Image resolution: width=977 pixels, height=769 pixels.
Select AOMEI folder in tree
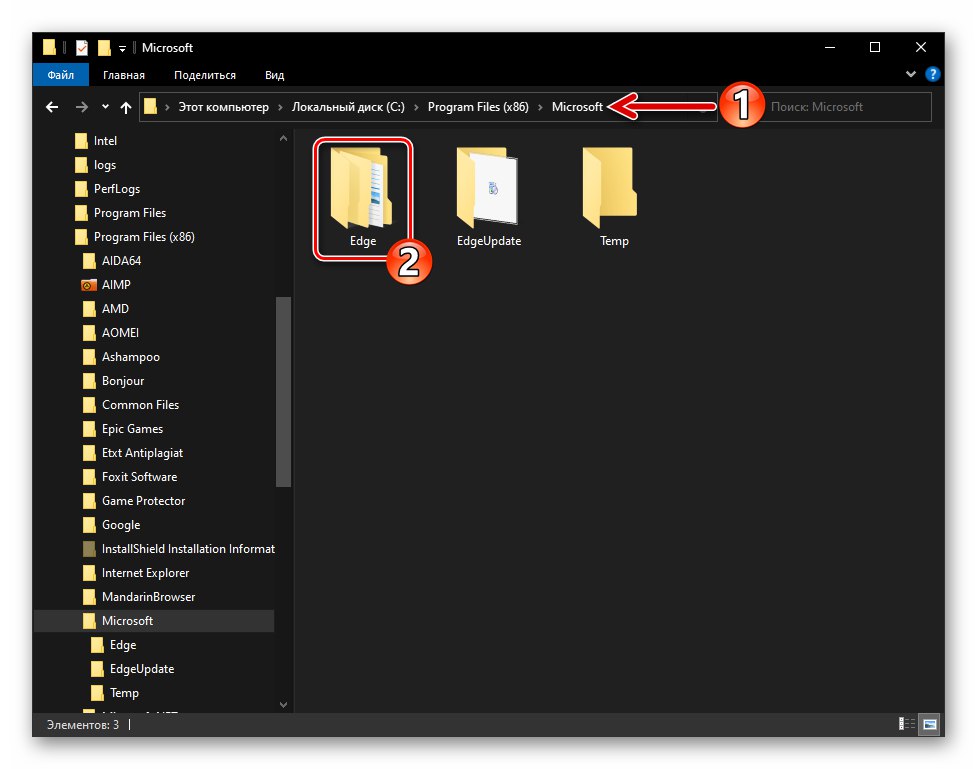click(110, 333)
